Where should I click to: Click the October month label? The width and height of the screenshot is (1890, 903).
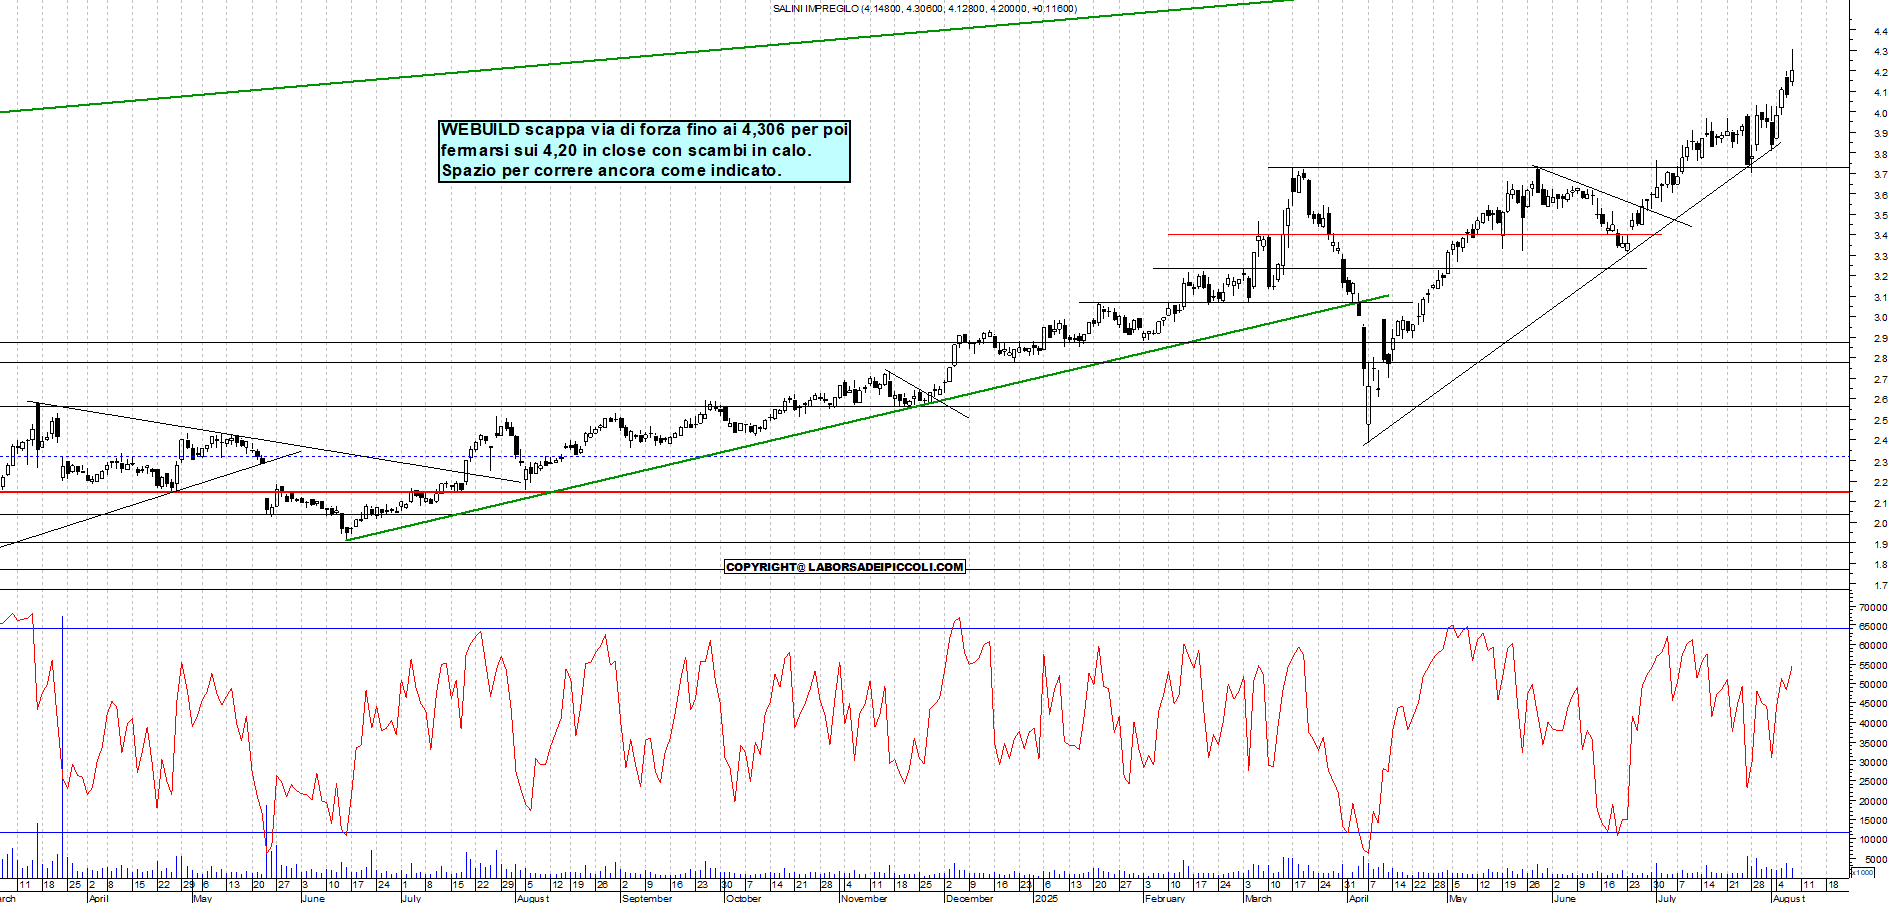pyautogui.click(x=743, y=898)
